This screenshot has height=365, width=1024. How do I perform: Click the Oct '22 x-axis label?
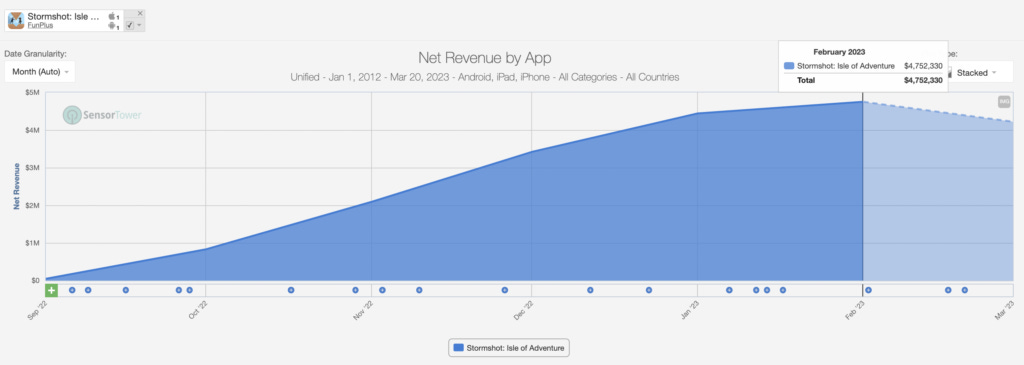[x=198, y=311]
